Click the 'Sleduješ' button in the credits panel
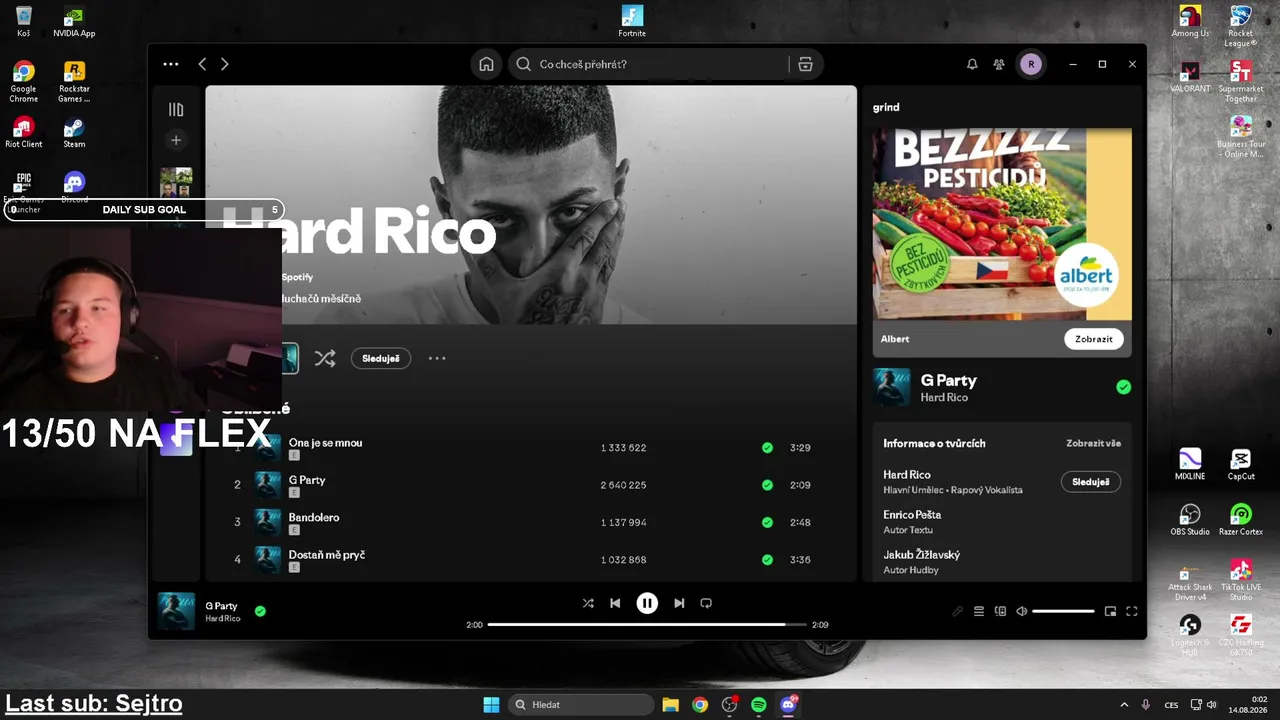 click(x=1090, y=482)
